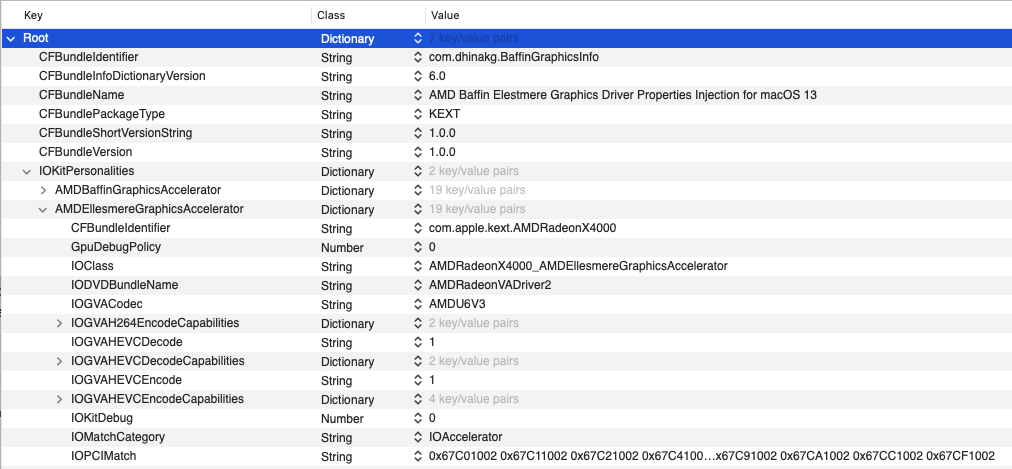This screenshot has height=469, width=1012.
Task: Click the AMD Baffin Elestmere bundle name value
Action: (x=623, y=95)
